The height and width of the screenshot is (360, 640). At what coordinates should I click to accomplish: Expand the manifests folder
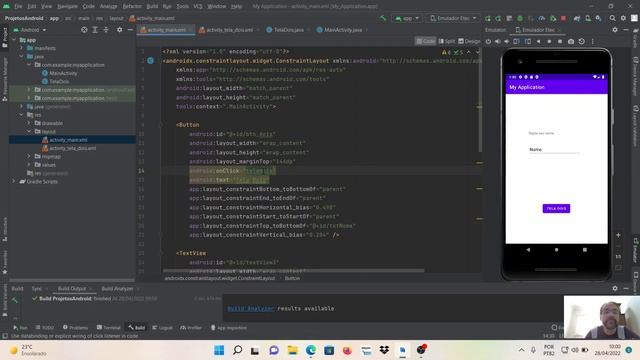(x=22, y=48)
